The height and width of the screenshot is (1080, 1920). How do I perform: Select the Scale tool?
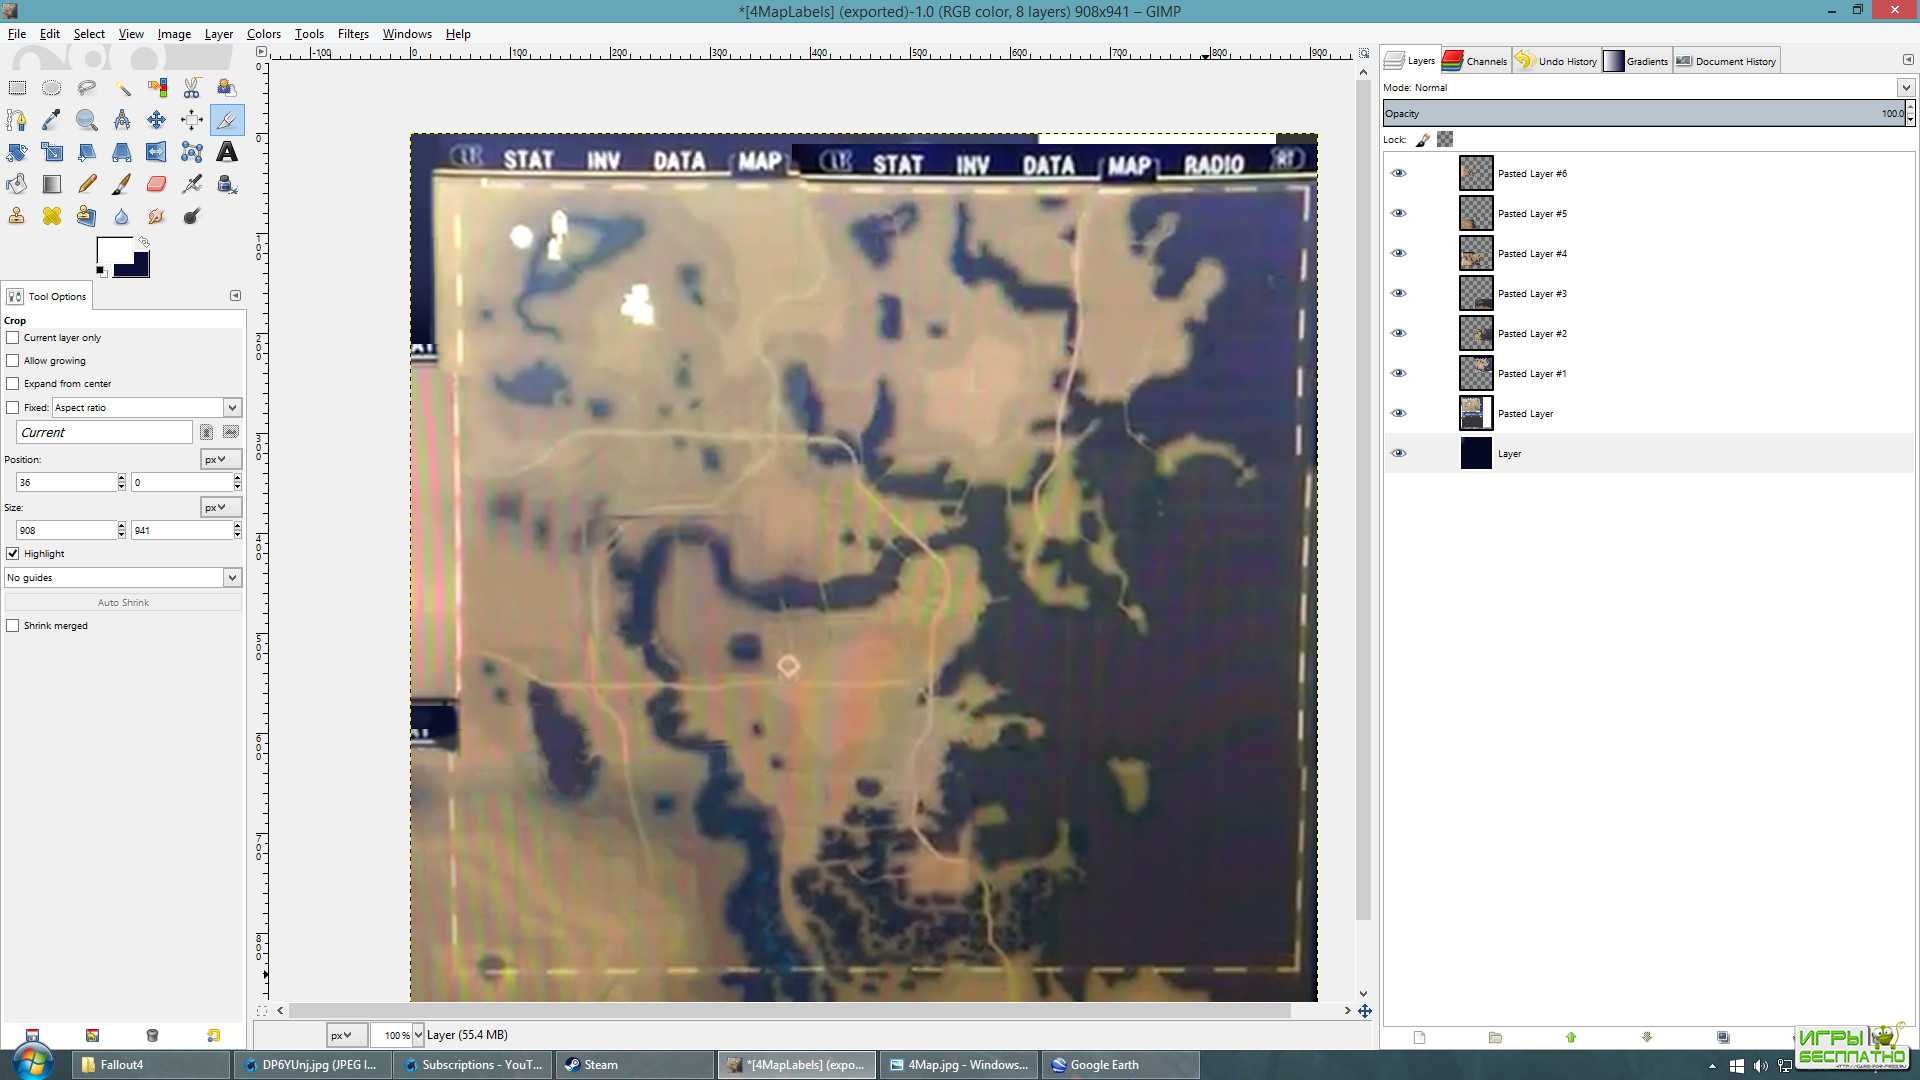coord(52,152)
